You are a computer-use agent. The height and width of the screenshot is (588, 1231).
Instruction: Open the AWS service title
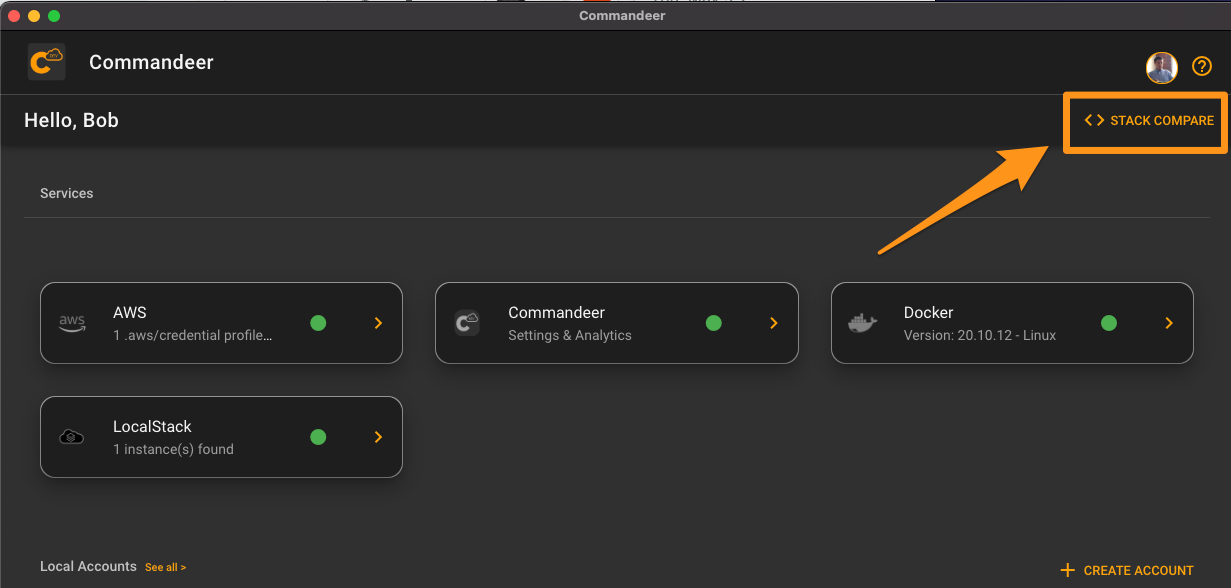click(x=130, y=313)
